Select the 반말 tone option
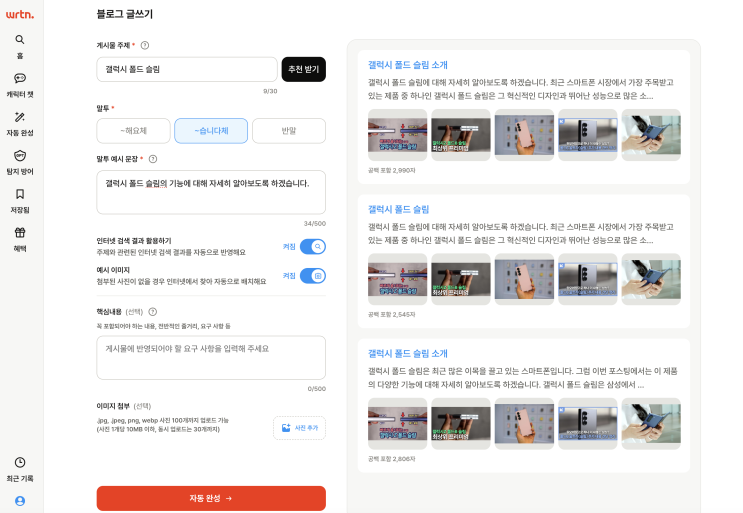Image resolution: width=743 pixels, height=513 pixels. 289,131
